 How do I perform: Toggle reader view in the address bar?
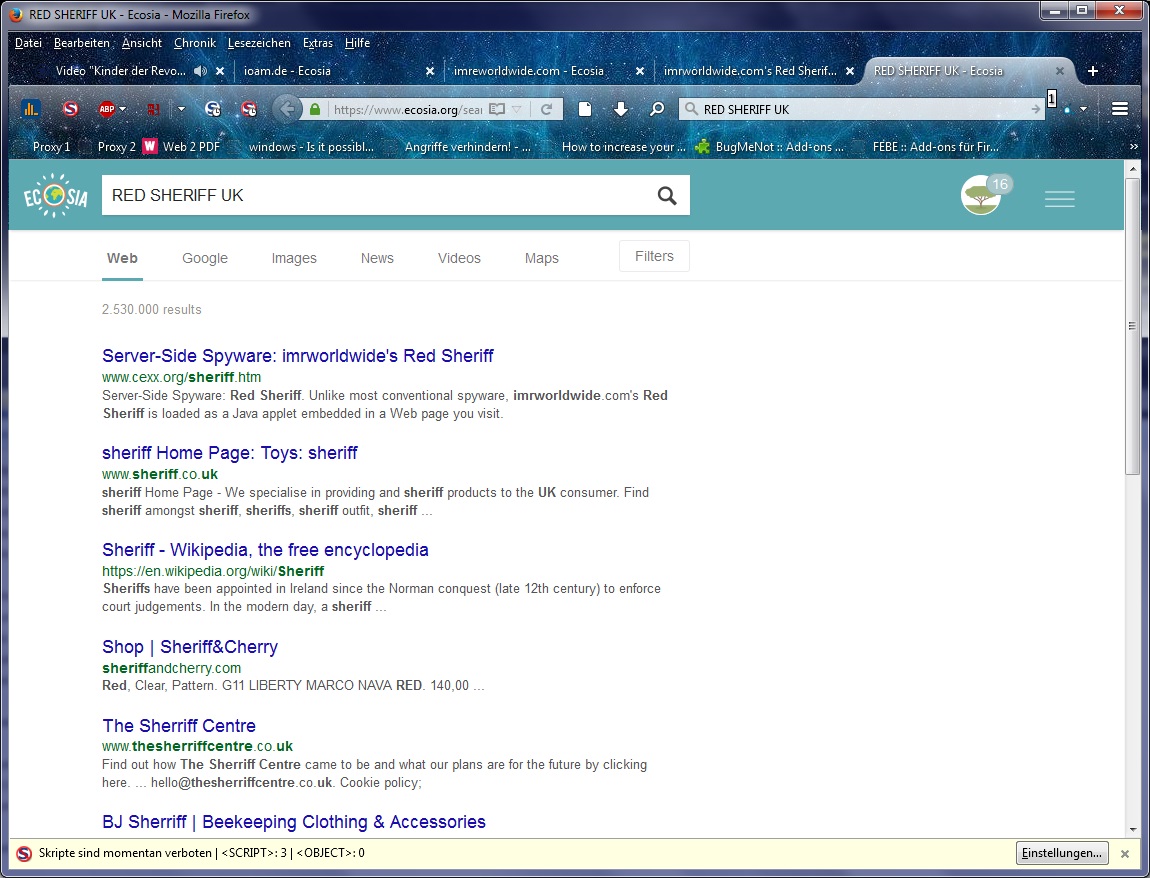pyautogui.click(x=496, y=109)
